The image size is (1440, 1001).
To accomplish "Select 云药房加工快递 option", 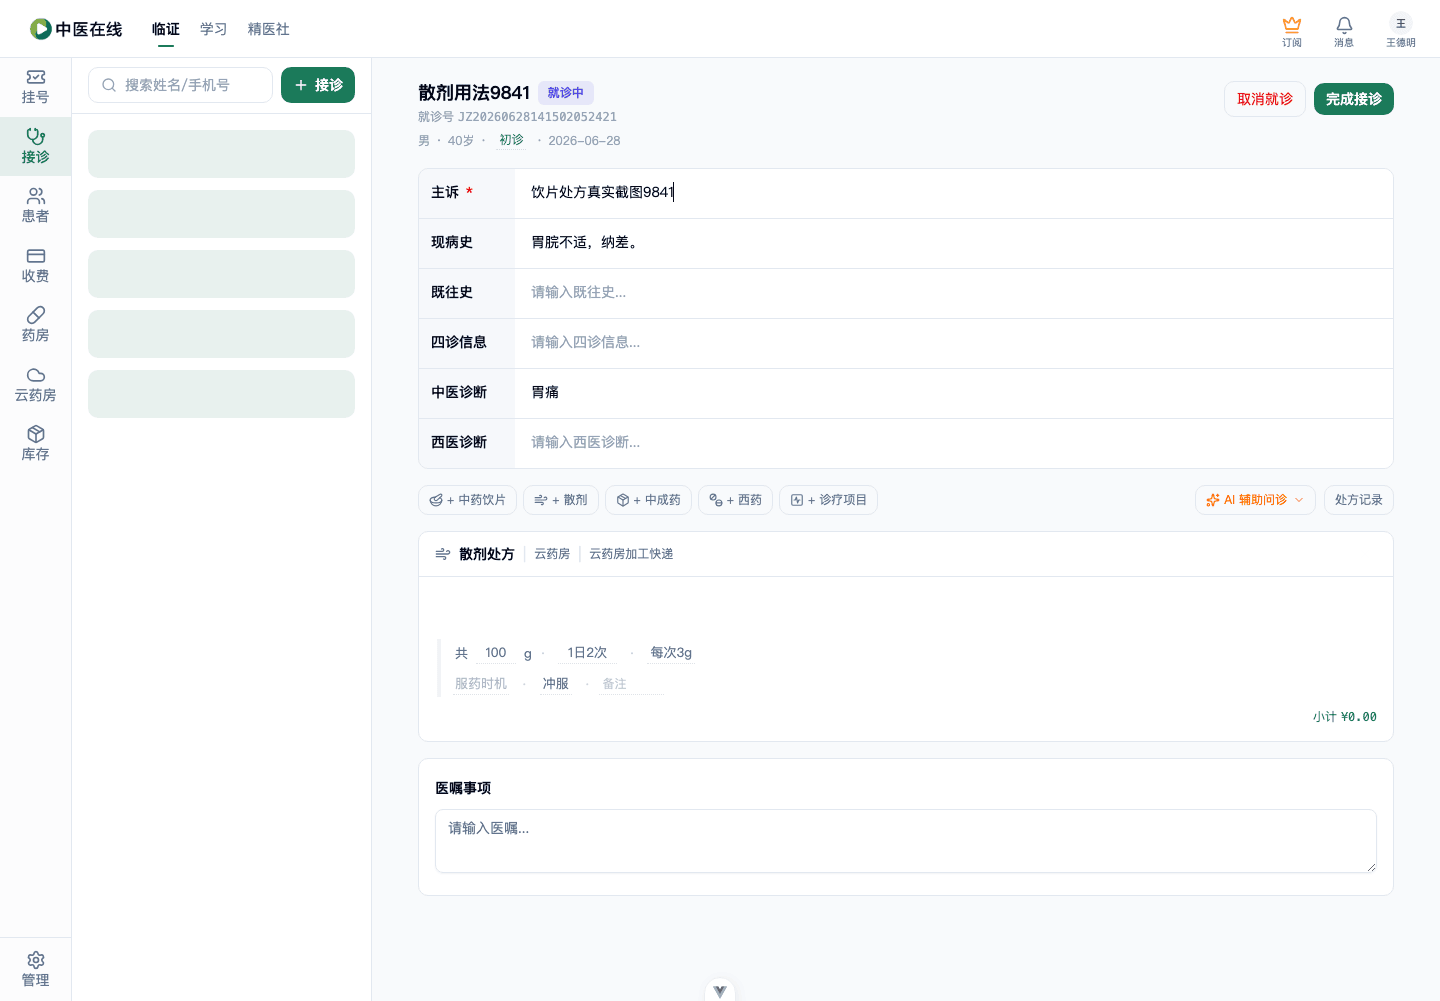I will click(x=631, y=554).
